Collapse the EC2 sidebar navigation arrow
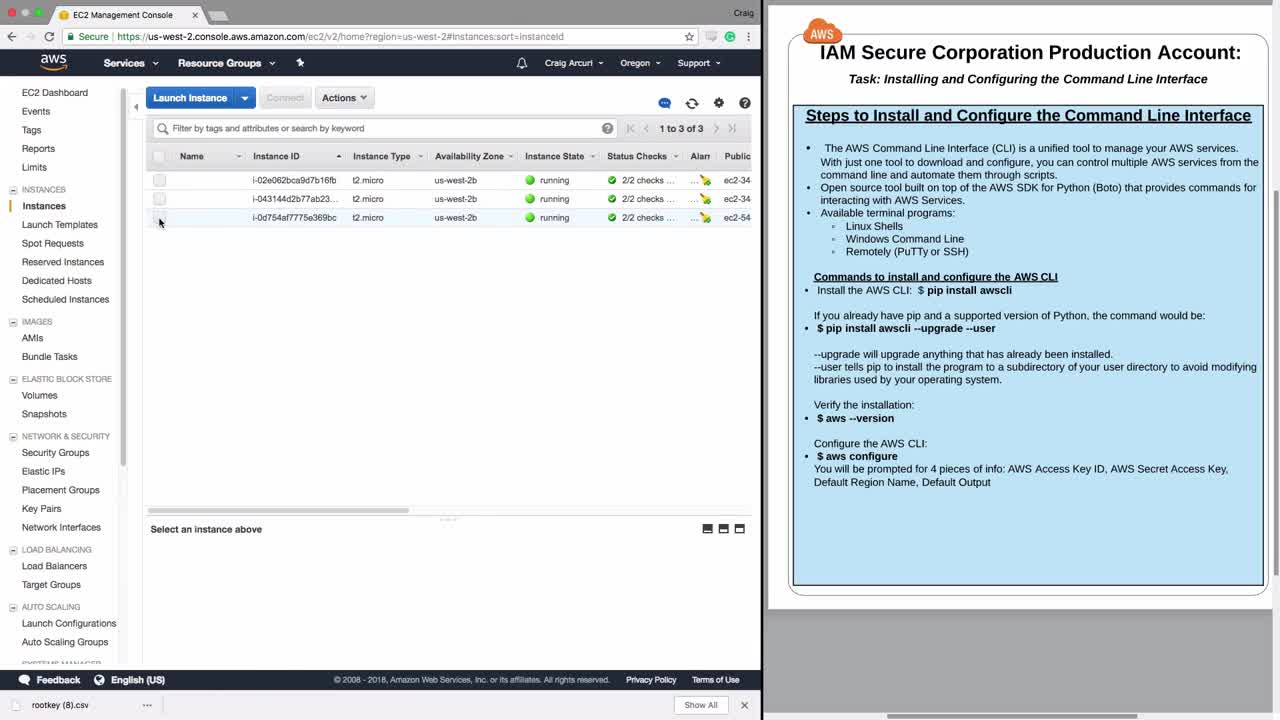Screen dimensions: 1280x720 point(136,107)
